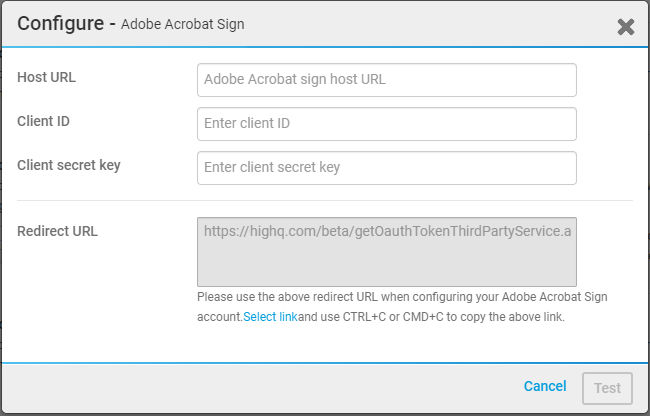This screenshot has height=416, width=650.
Task: Click into the Enter client ID field
Action: click(387, 124)
